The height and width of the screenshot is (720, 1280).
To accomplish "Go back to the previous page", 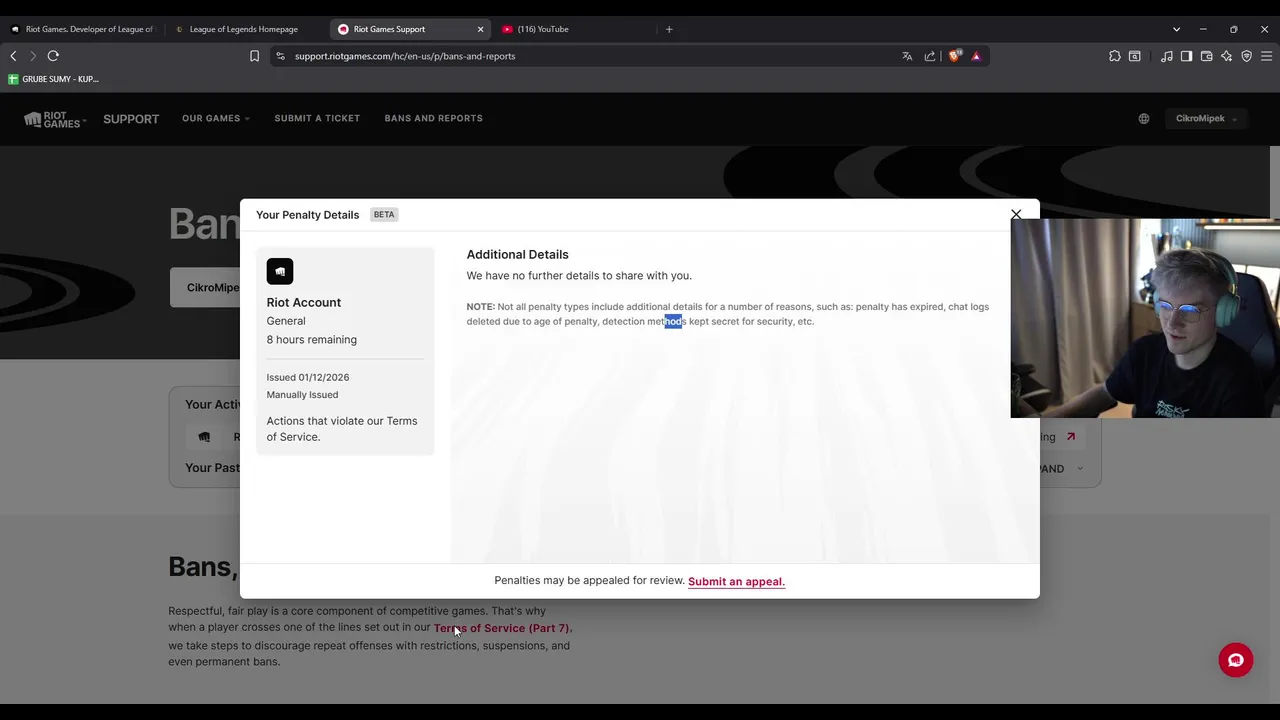I will [x=13, y=56].
